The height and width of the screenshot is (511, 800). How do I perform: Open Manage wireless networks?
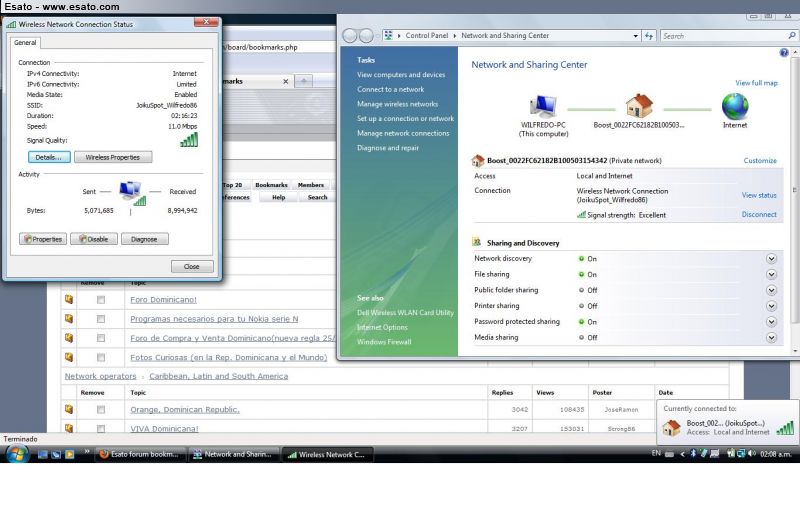(x=397, y=104)
